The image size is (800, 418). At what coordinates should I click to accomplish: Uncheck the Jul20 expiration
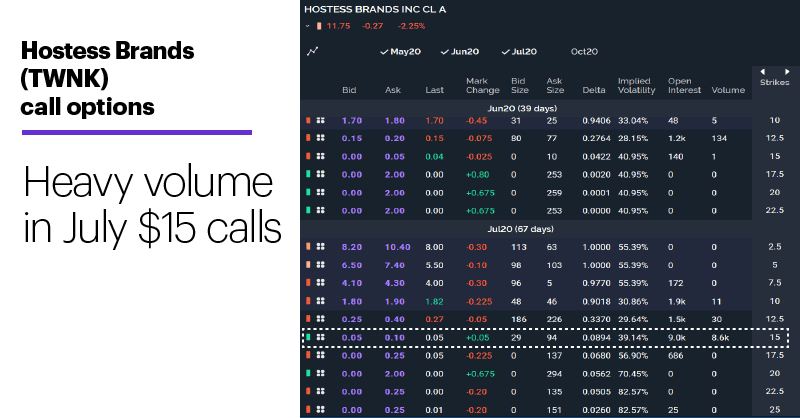coord(519,52)
